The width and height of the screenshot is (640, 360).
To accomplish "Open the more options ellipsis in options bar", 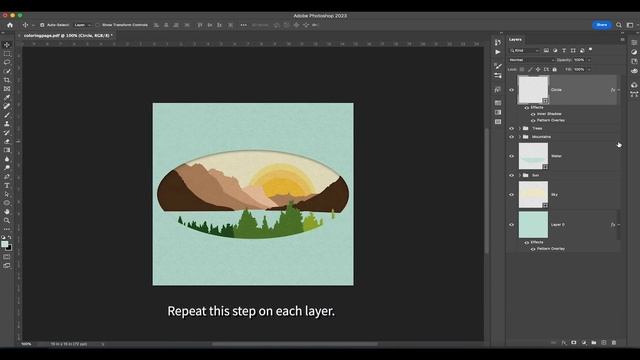I will click(x=243, y=25).
